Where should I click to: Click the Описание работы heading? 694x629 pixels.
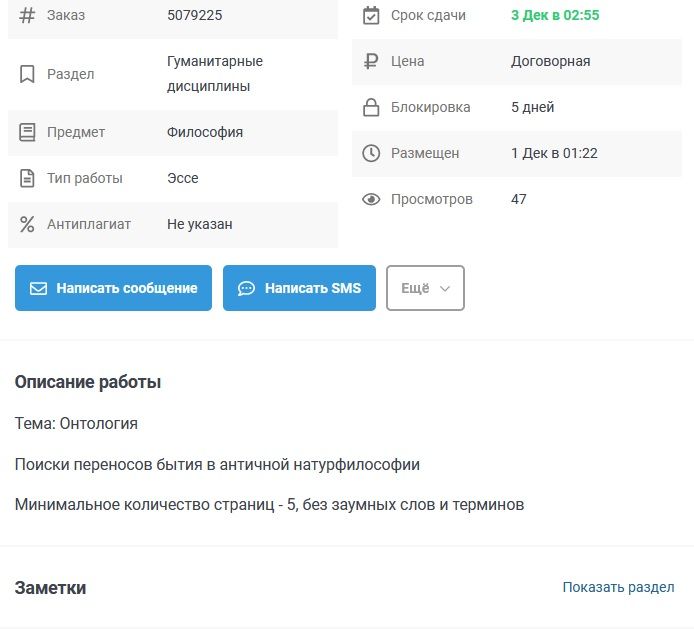[x=88, y=382]
